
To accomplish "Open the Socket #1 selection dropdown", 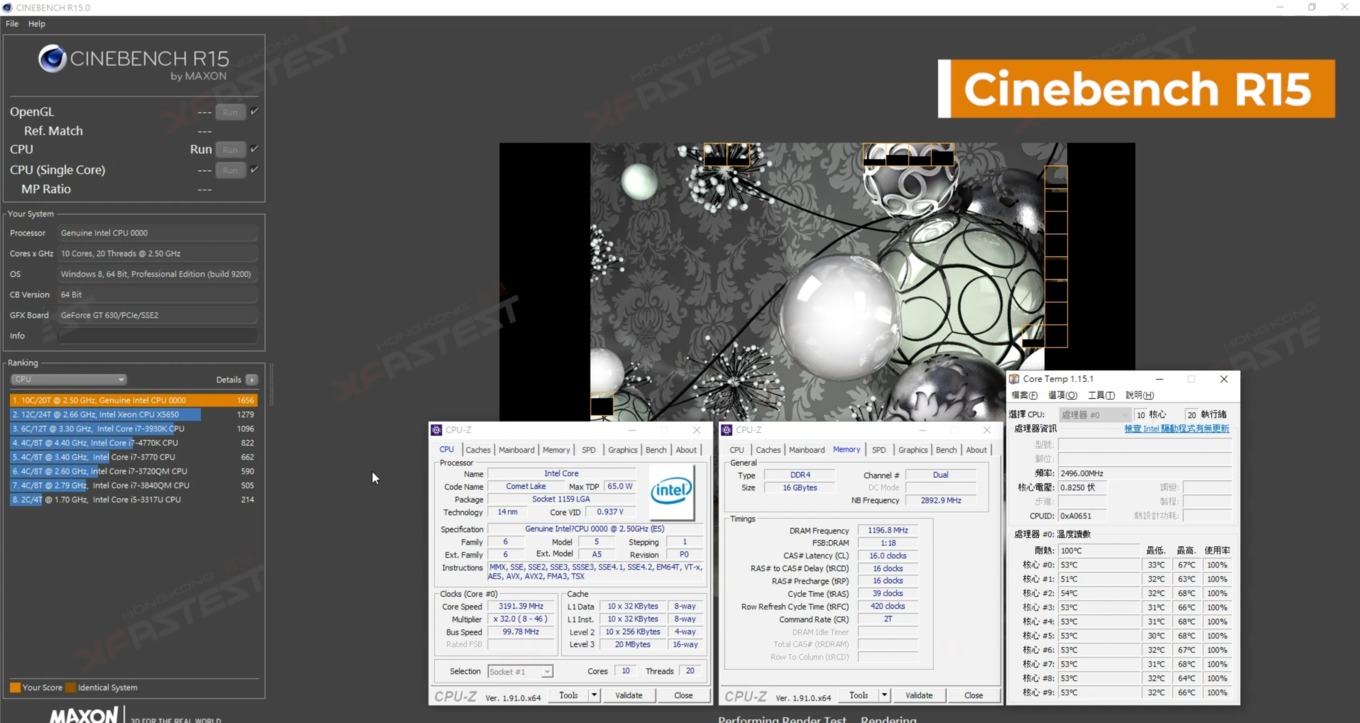I will tap(519, 671).
